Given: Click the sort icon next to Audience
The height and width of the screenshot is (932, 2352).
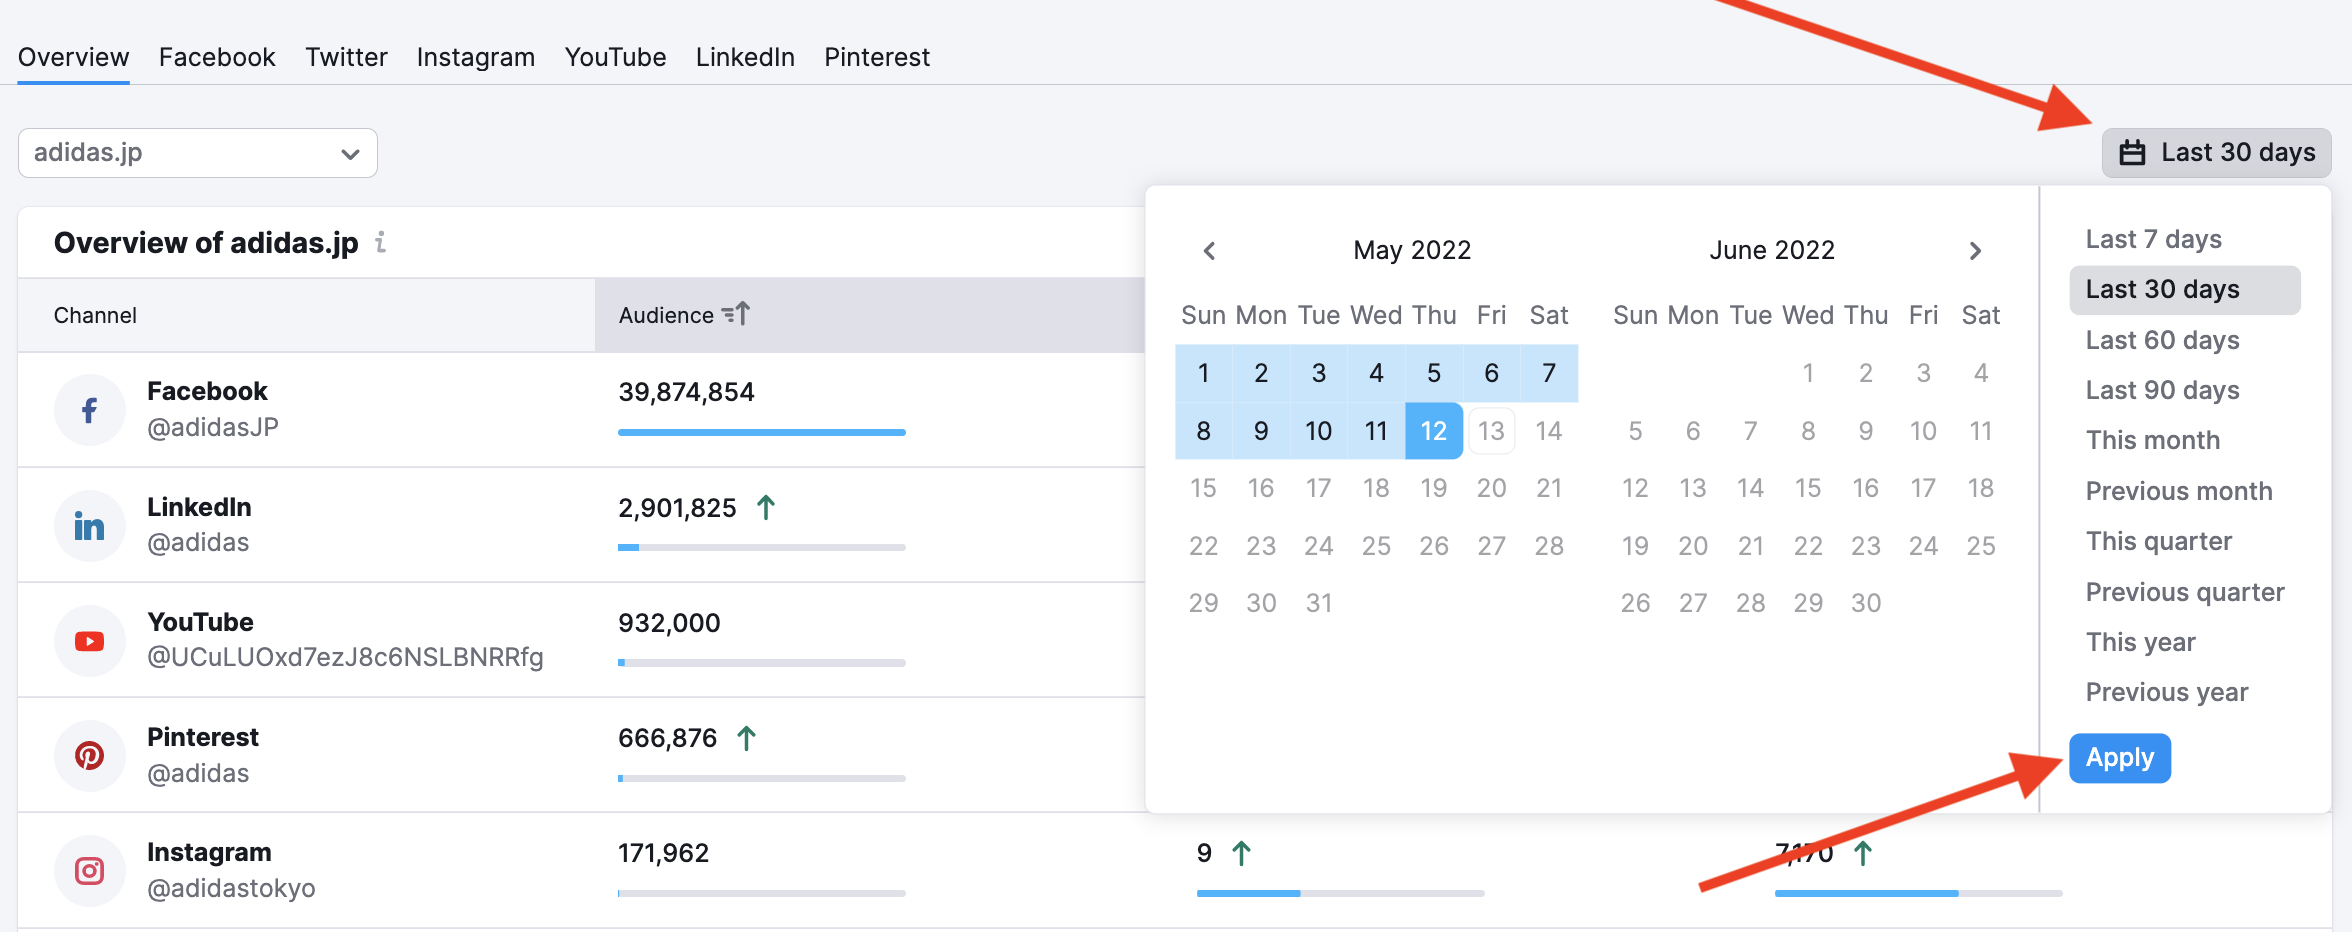Looking at the screenshot, I should pos(736,315).
